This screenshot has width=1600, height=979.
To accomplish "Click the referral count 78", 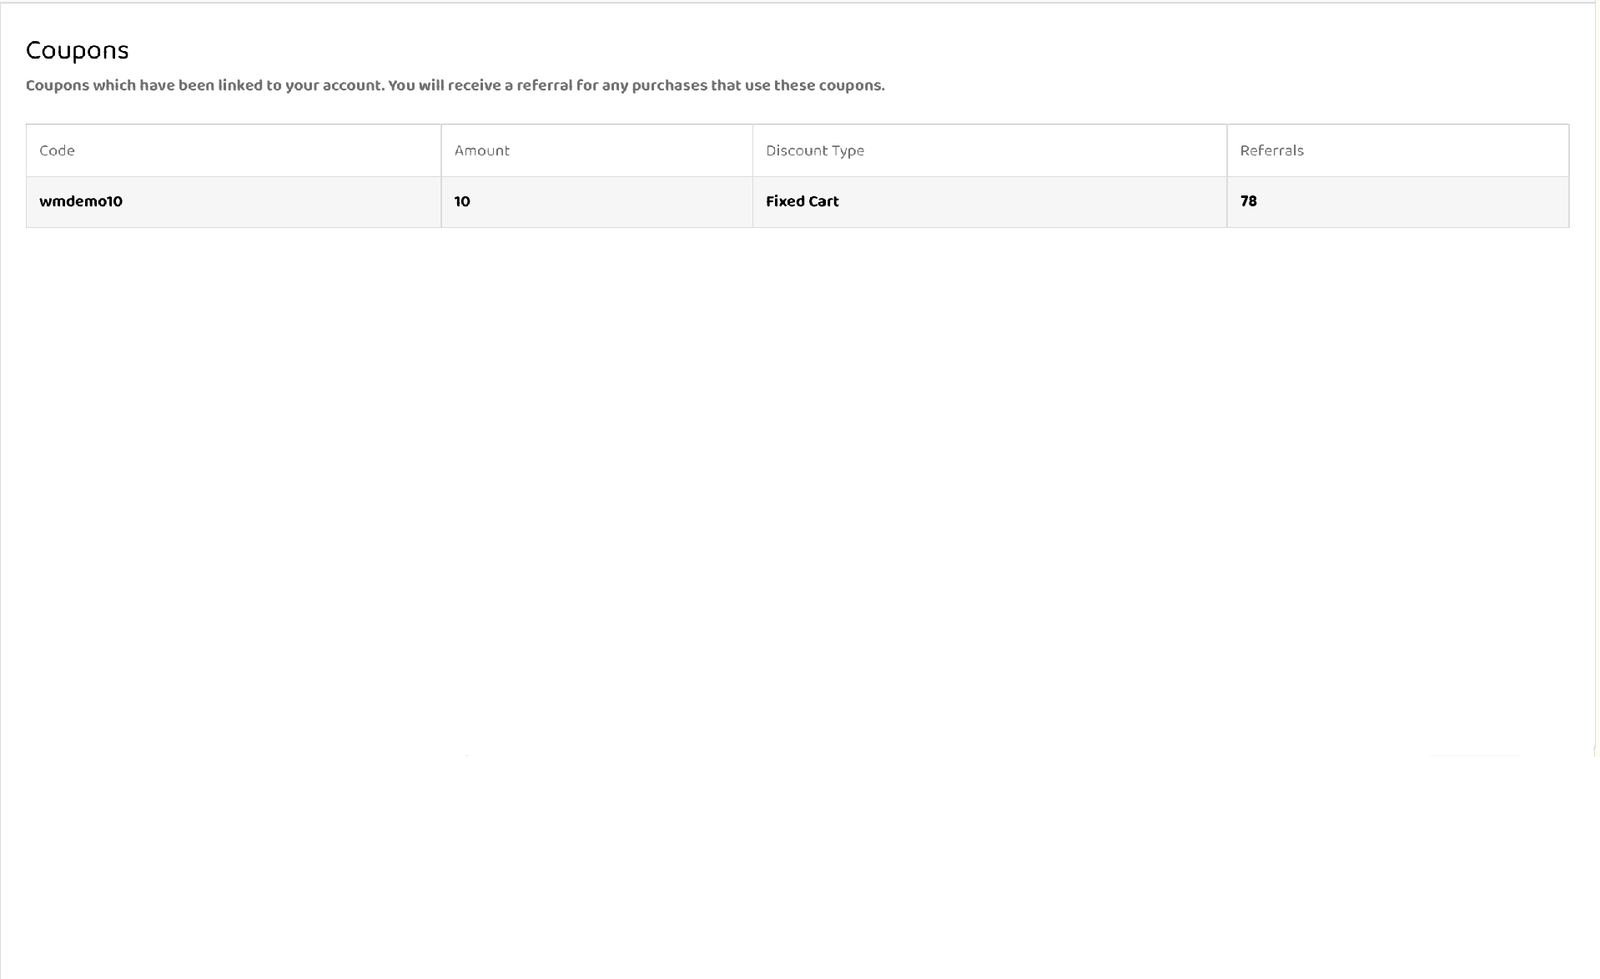I will (x=1248, y=201).
